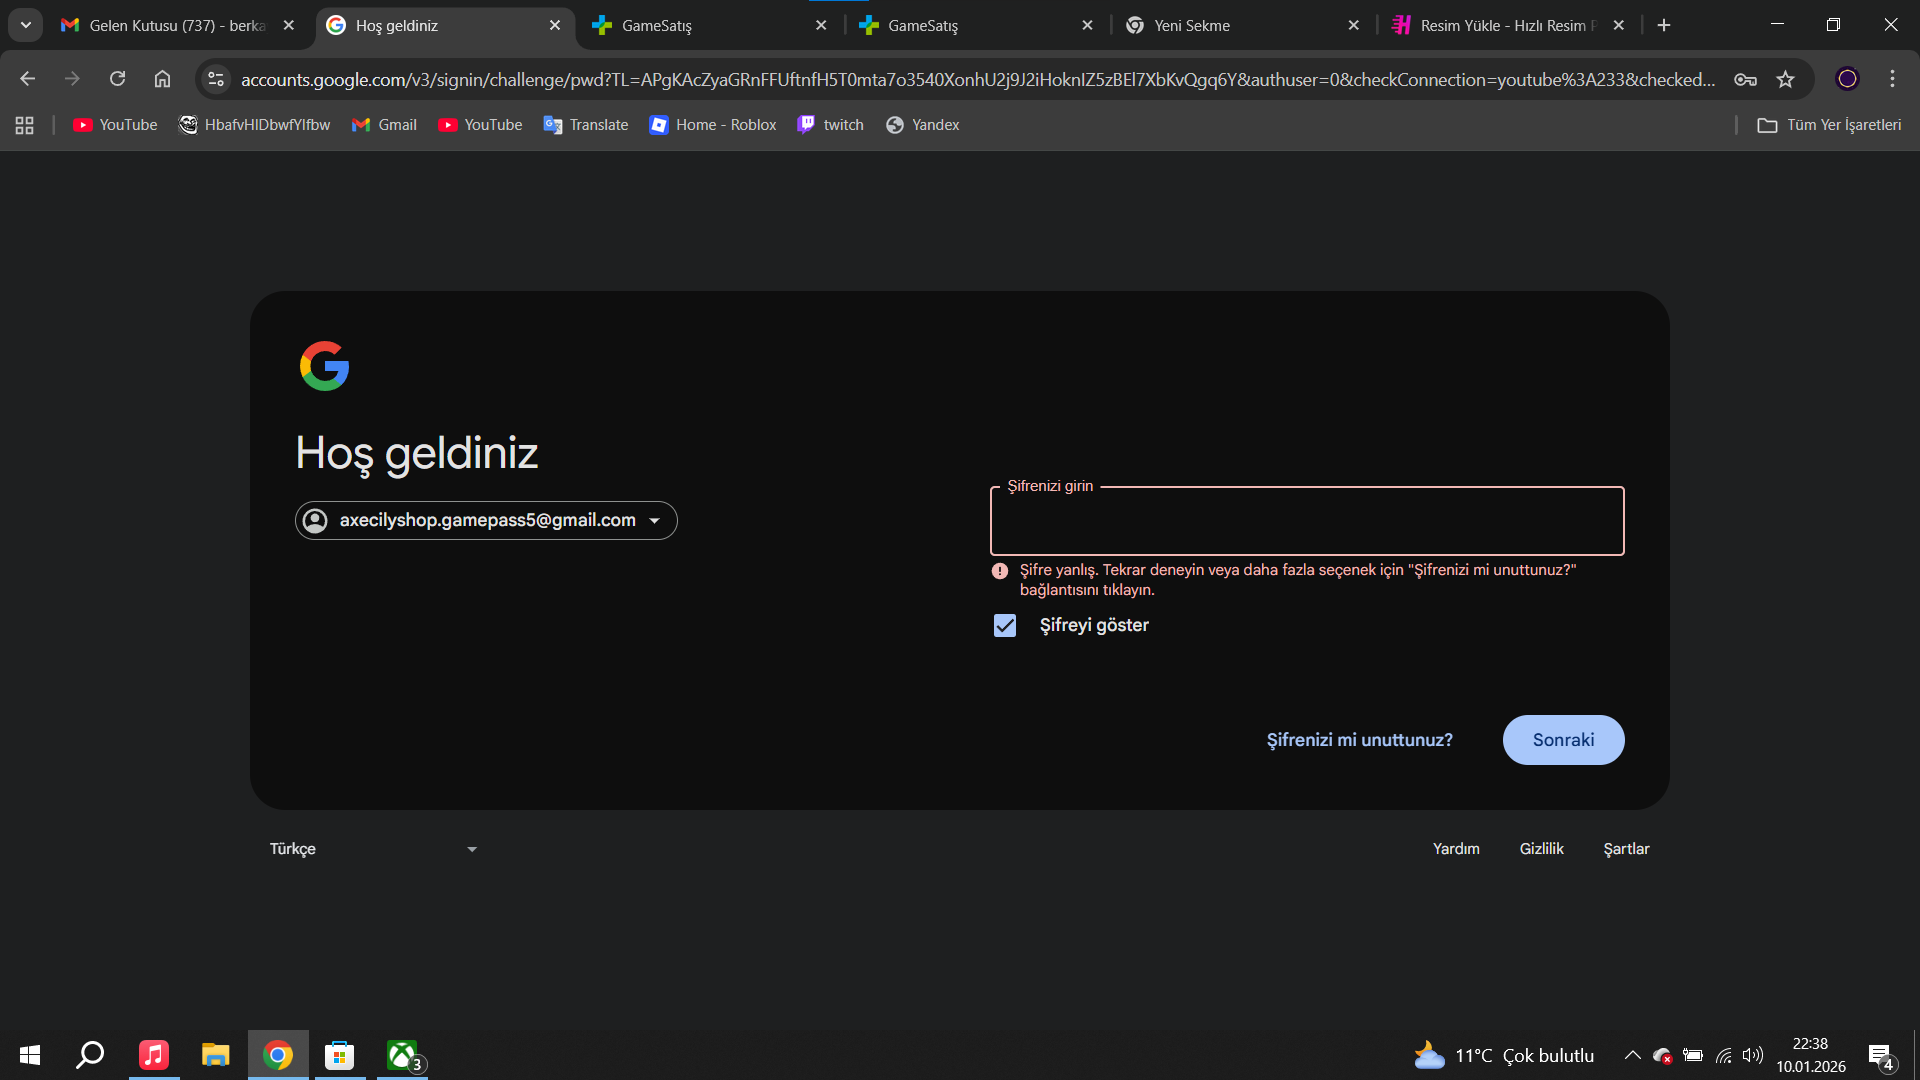
Task: Open the Windows Start menu
Action: coord(30,1055)
